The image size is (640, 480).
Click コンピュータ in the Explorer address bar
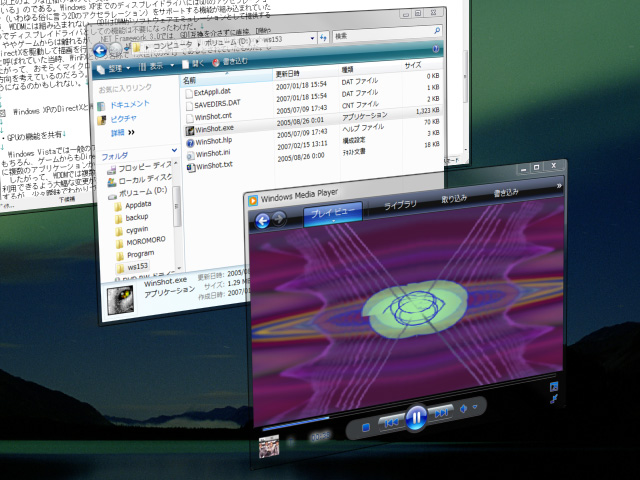click(173, 45)
